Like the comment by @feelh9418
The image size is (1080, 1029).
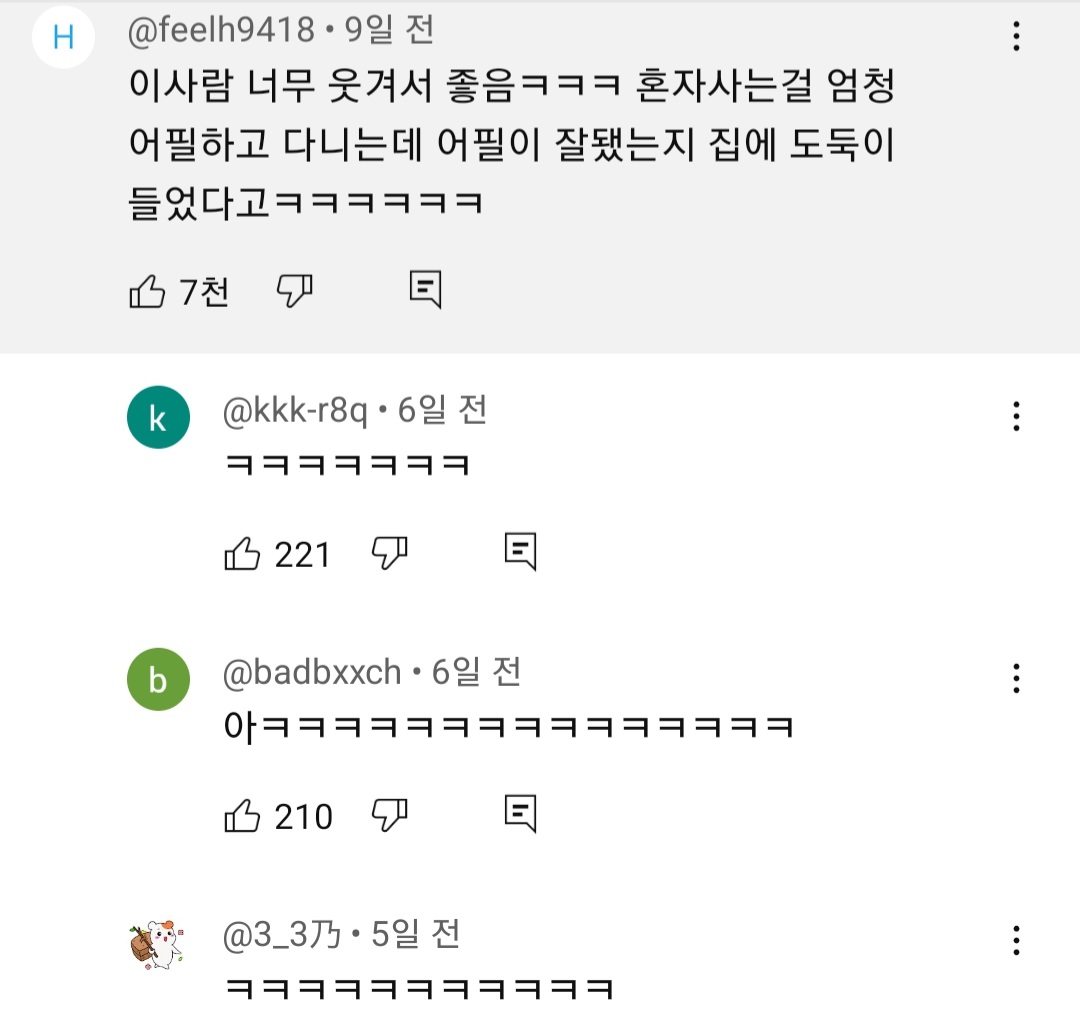pyautogui.click(x=148, y=291)
